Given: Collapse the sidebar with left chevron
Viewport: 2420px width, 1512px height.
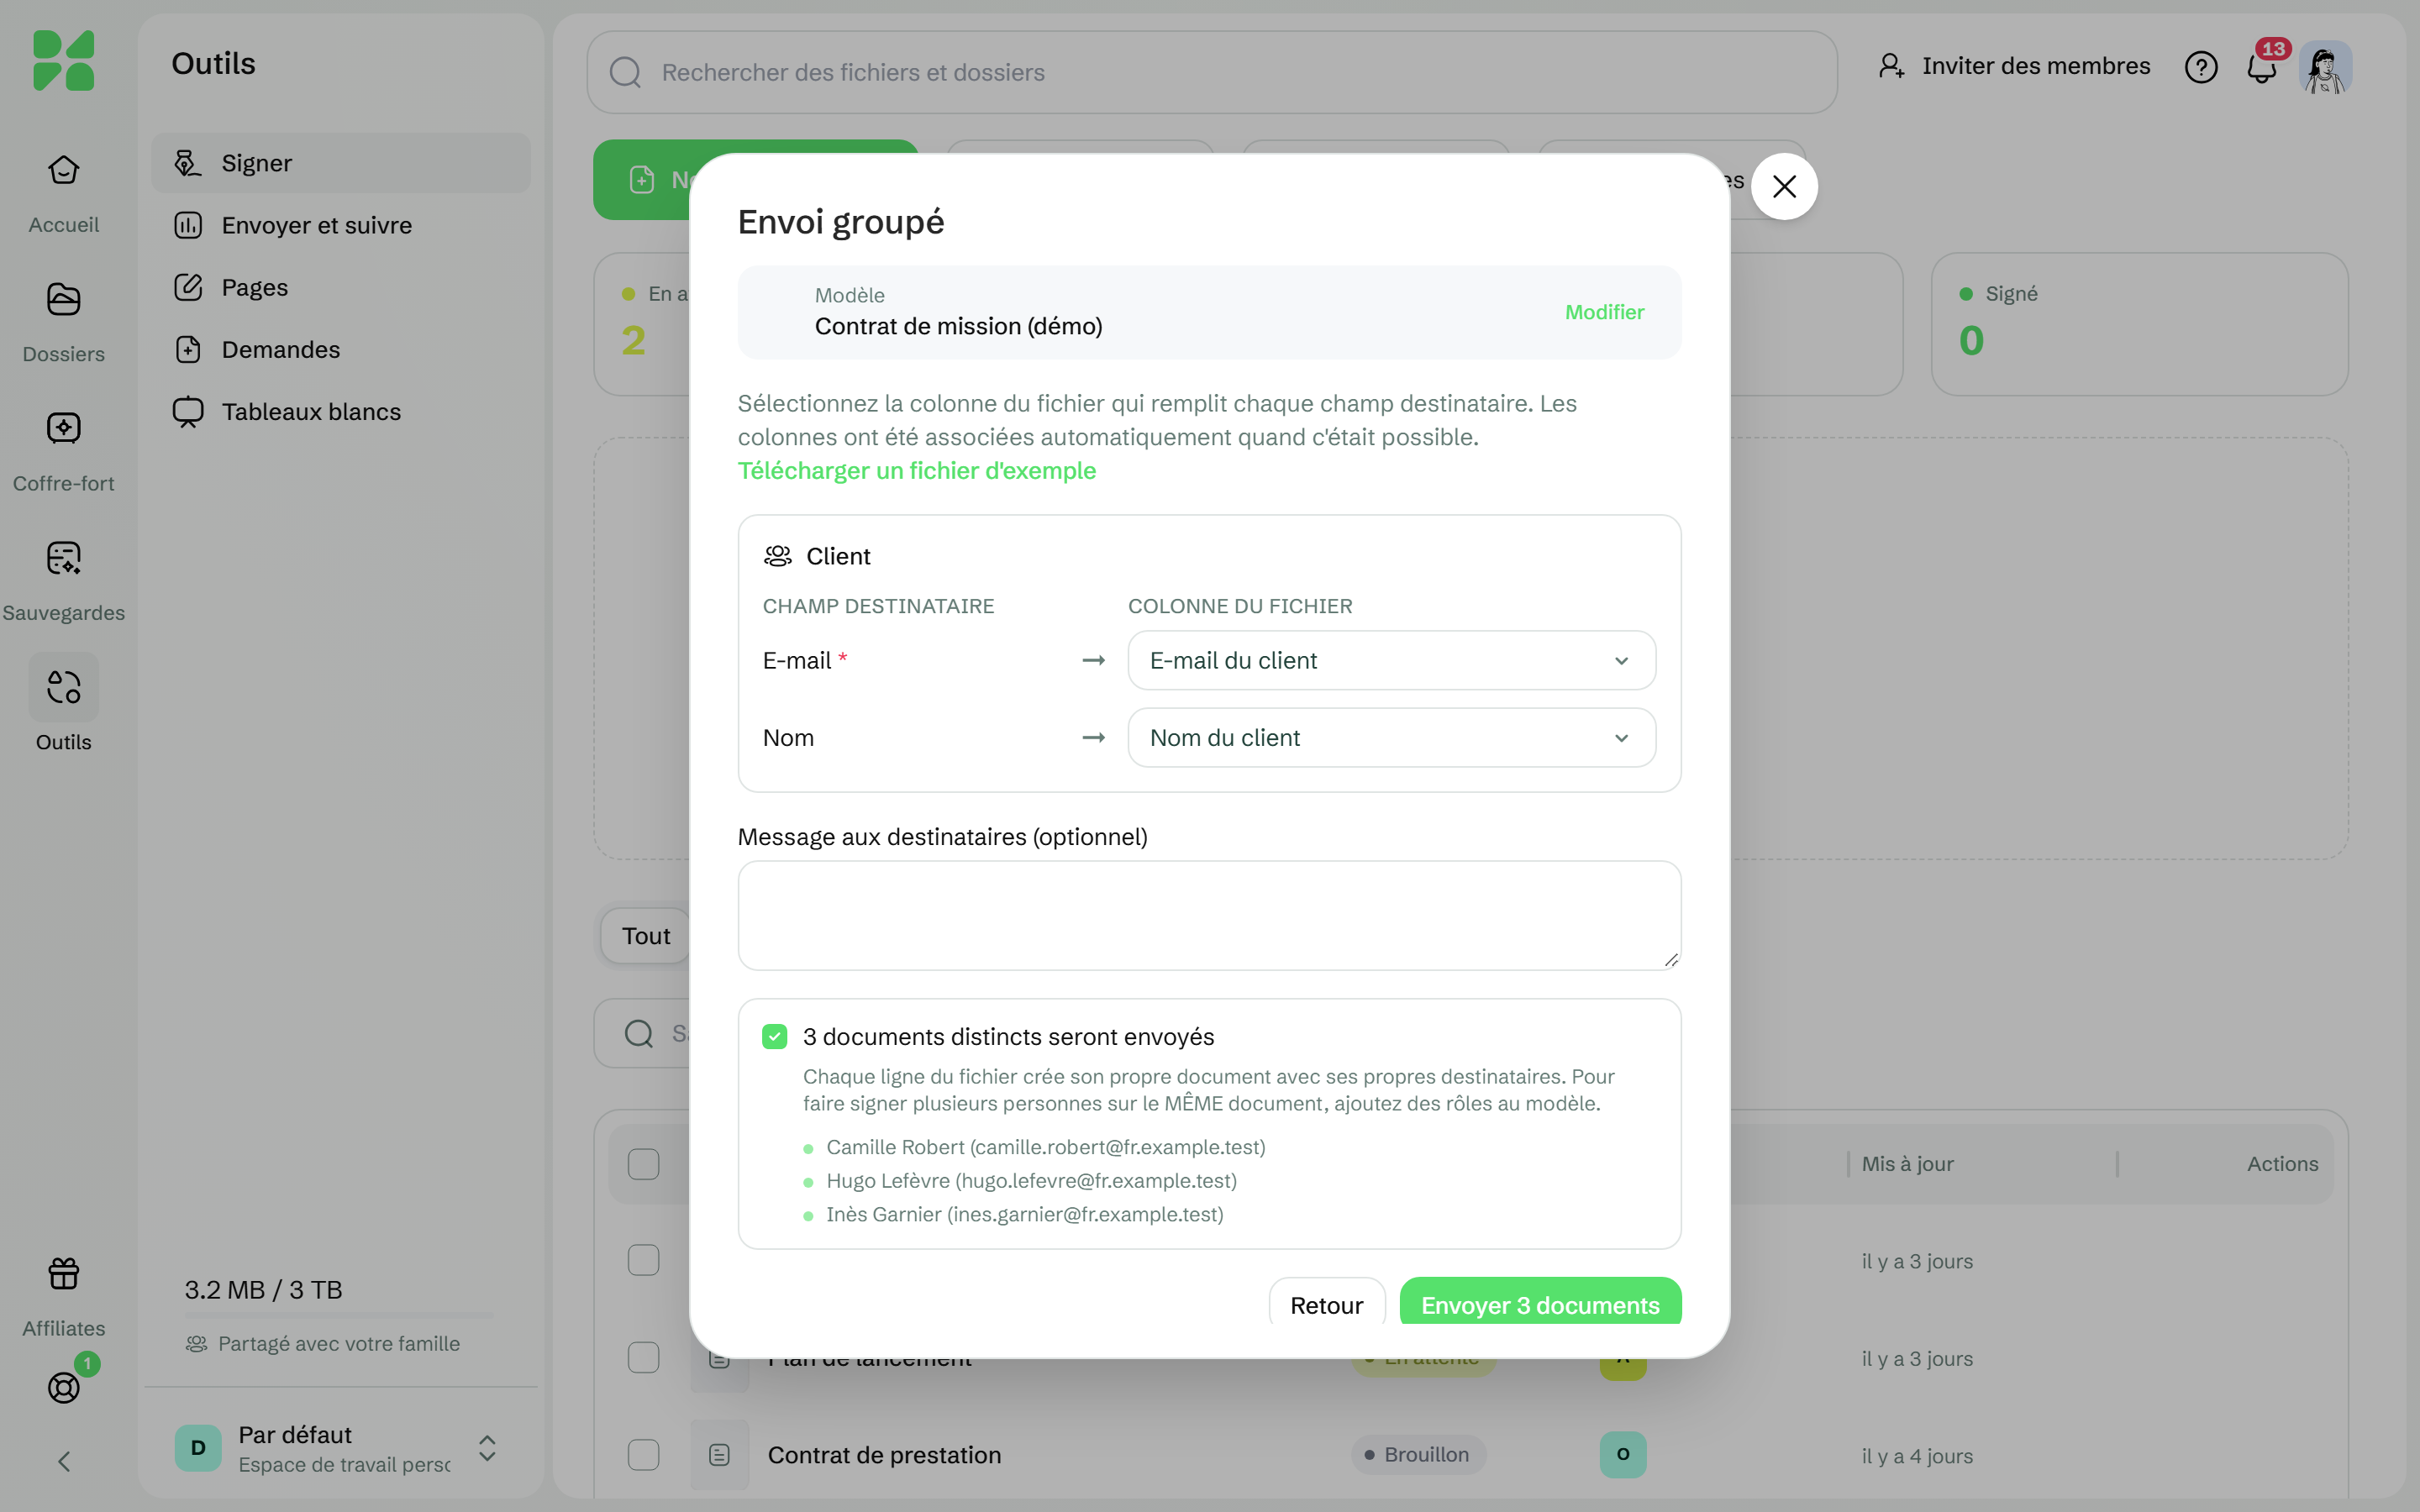Looking at the screenshot, I should point(63,1462).
